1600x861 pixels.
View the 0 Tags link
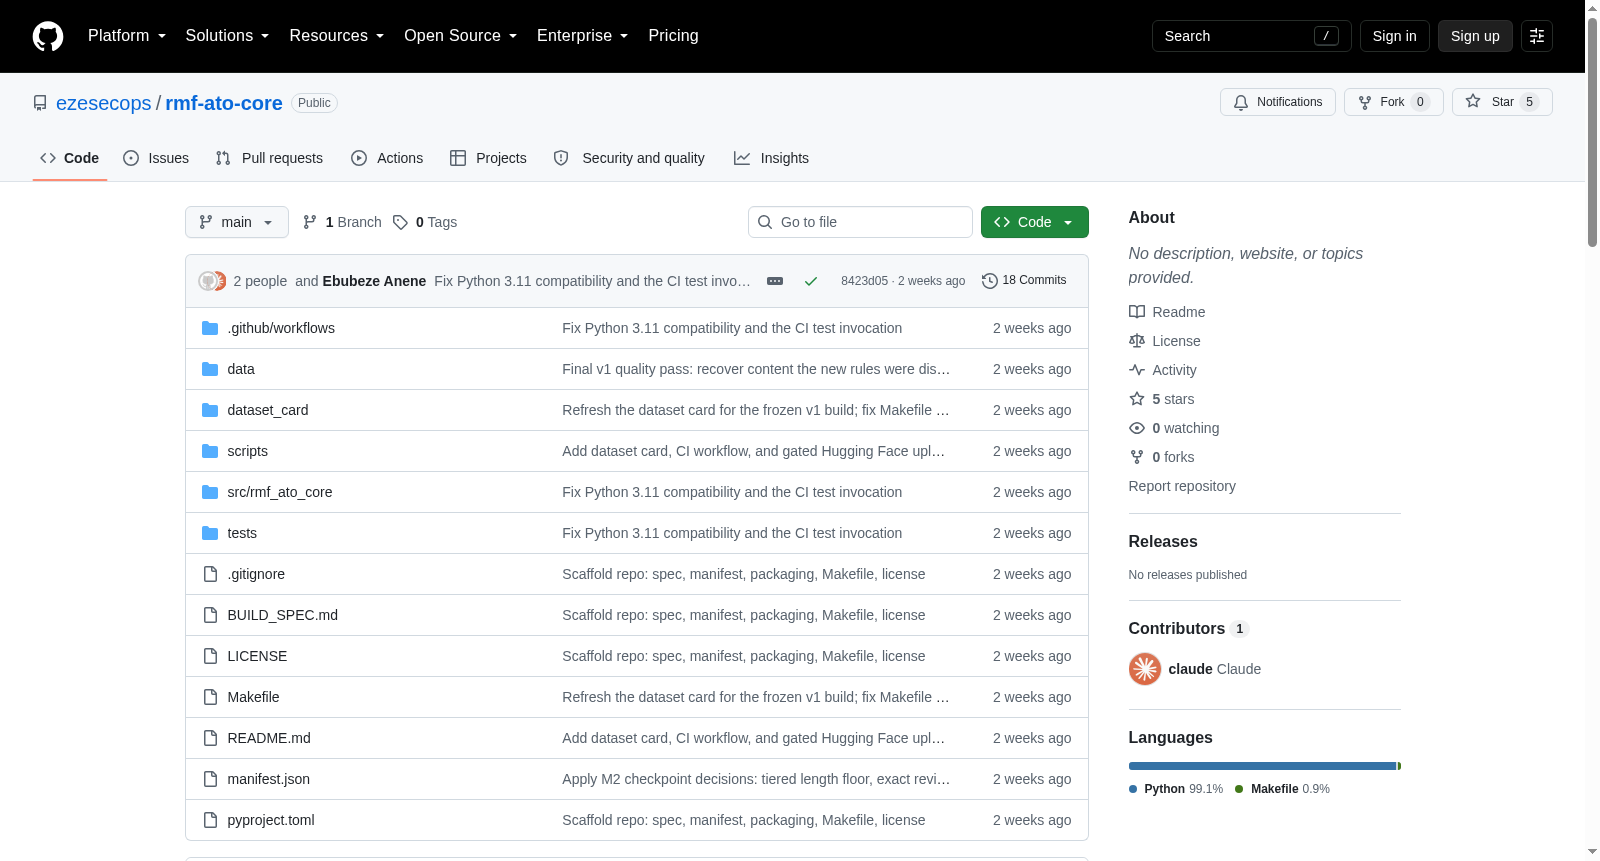tap(425, 222)
